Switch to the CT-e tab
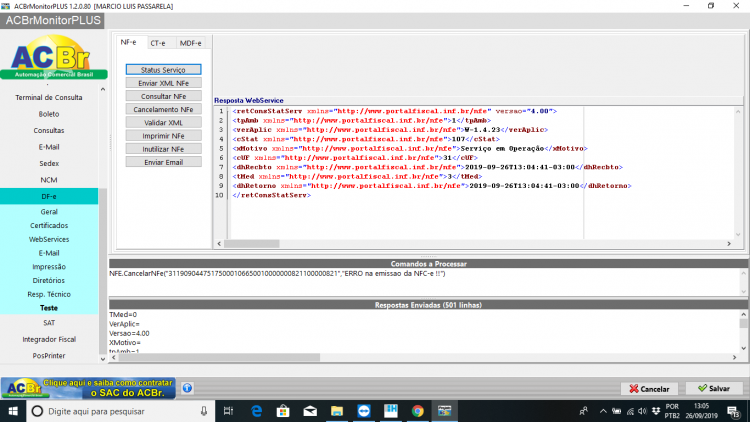 click(158, 43)
